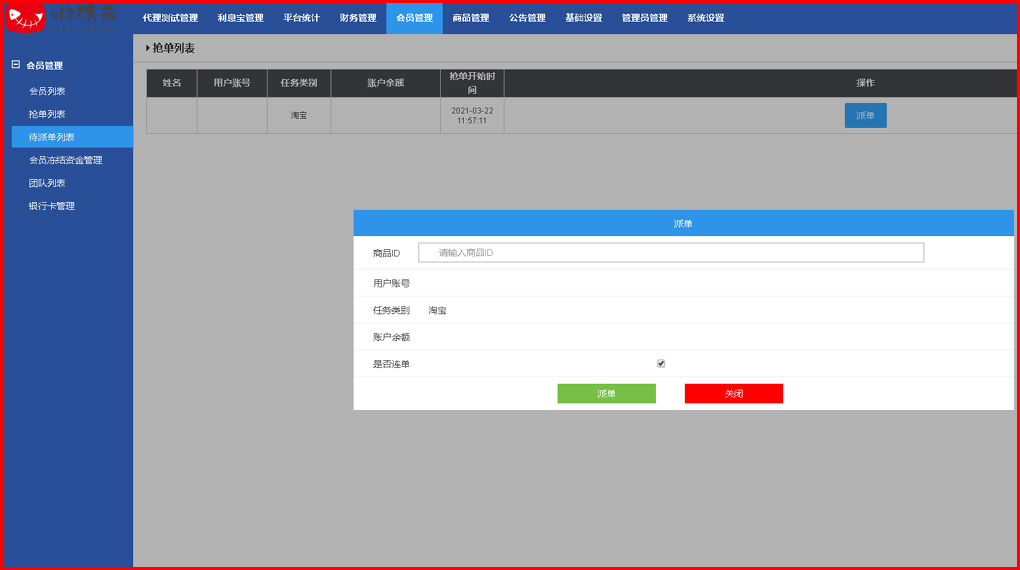
Task: Go to 团队列表 in the sidebar
Action: pyautogui.click(x=47, y=183)
